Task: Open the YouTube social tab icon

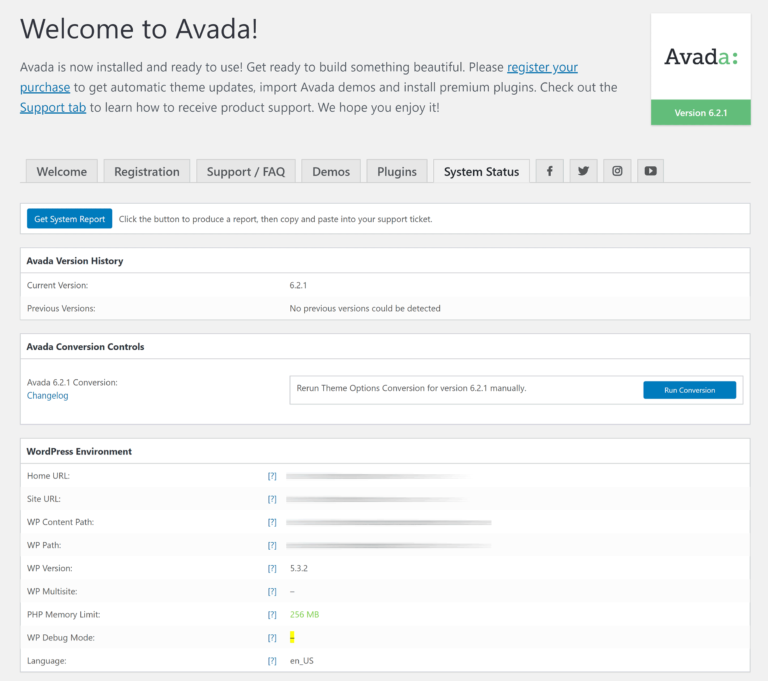Action: click(x=650, y=171)
